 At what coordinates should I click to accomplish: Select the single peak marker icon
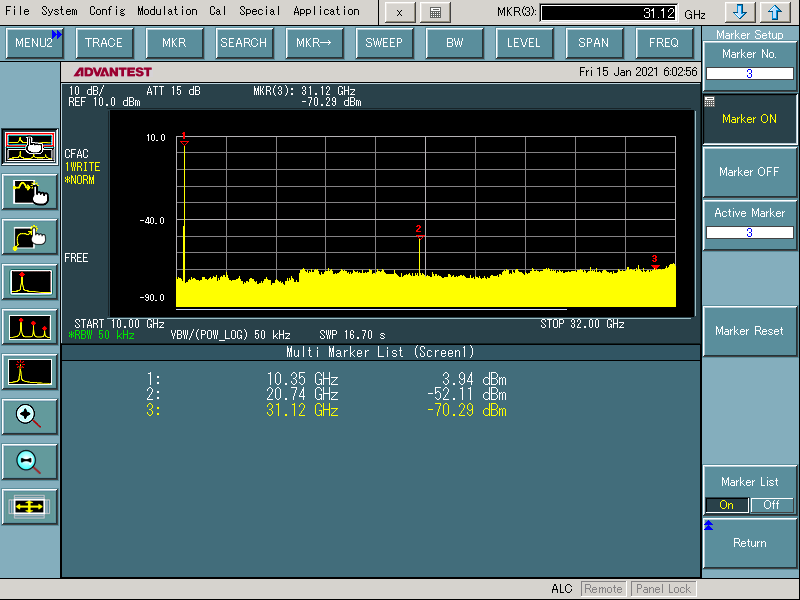30,282
